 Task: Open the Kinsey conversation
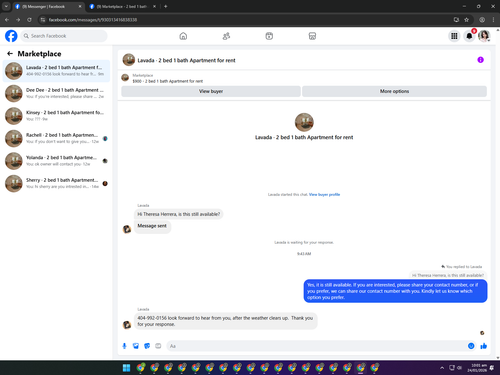[56, 116]
